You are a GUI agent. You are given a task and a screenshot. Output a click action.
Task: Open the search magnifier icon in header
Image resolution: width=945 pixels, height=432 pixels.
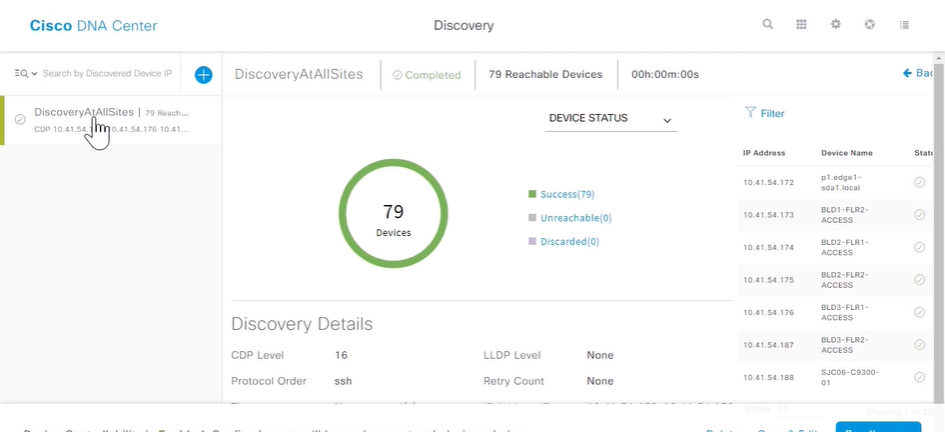tap(767, 24)
